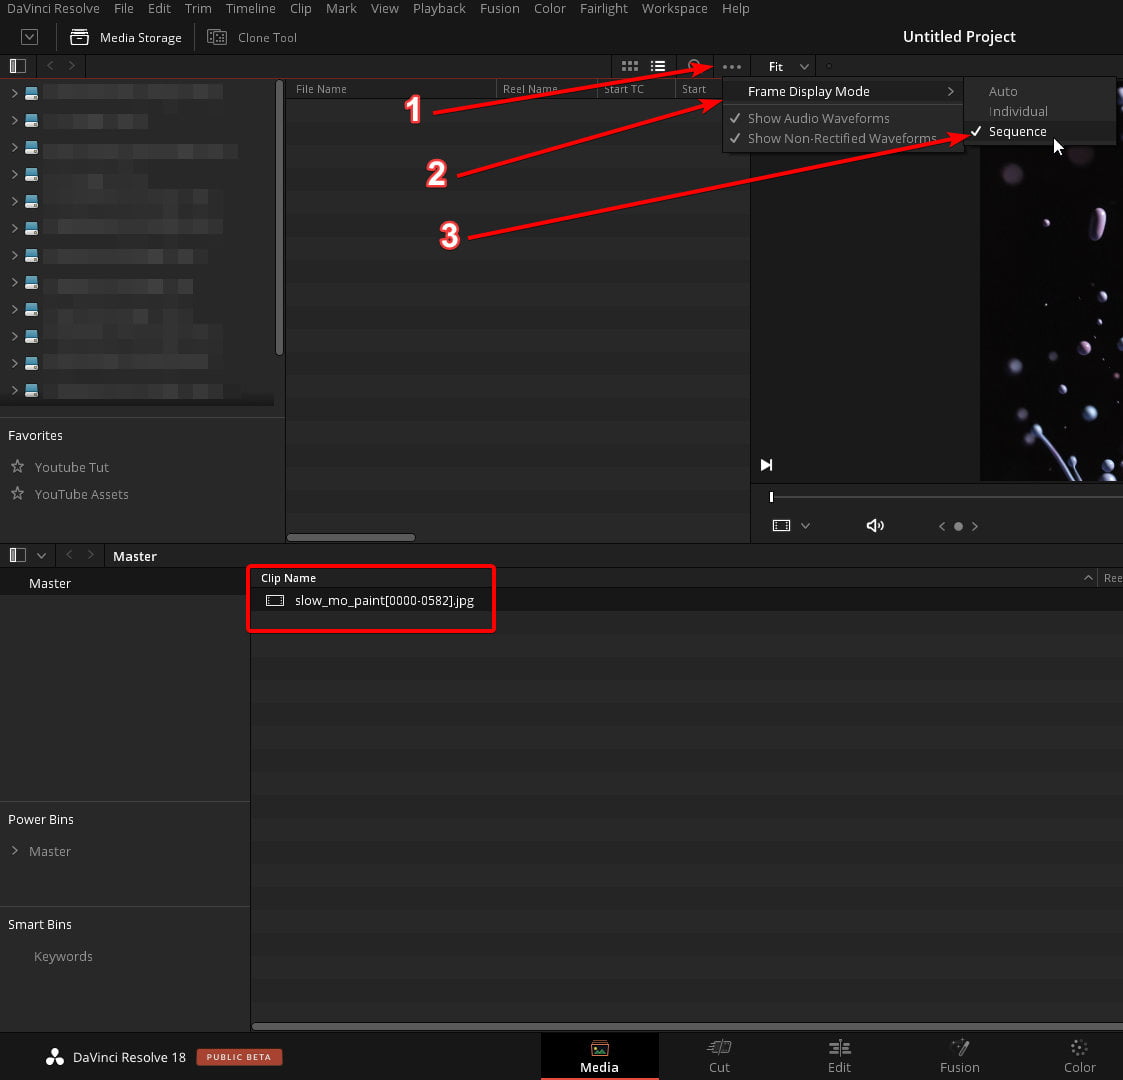
Task: Select the slow_mo_paint image sequence clip
Action: pyautogui.click(x=384, y=600)
